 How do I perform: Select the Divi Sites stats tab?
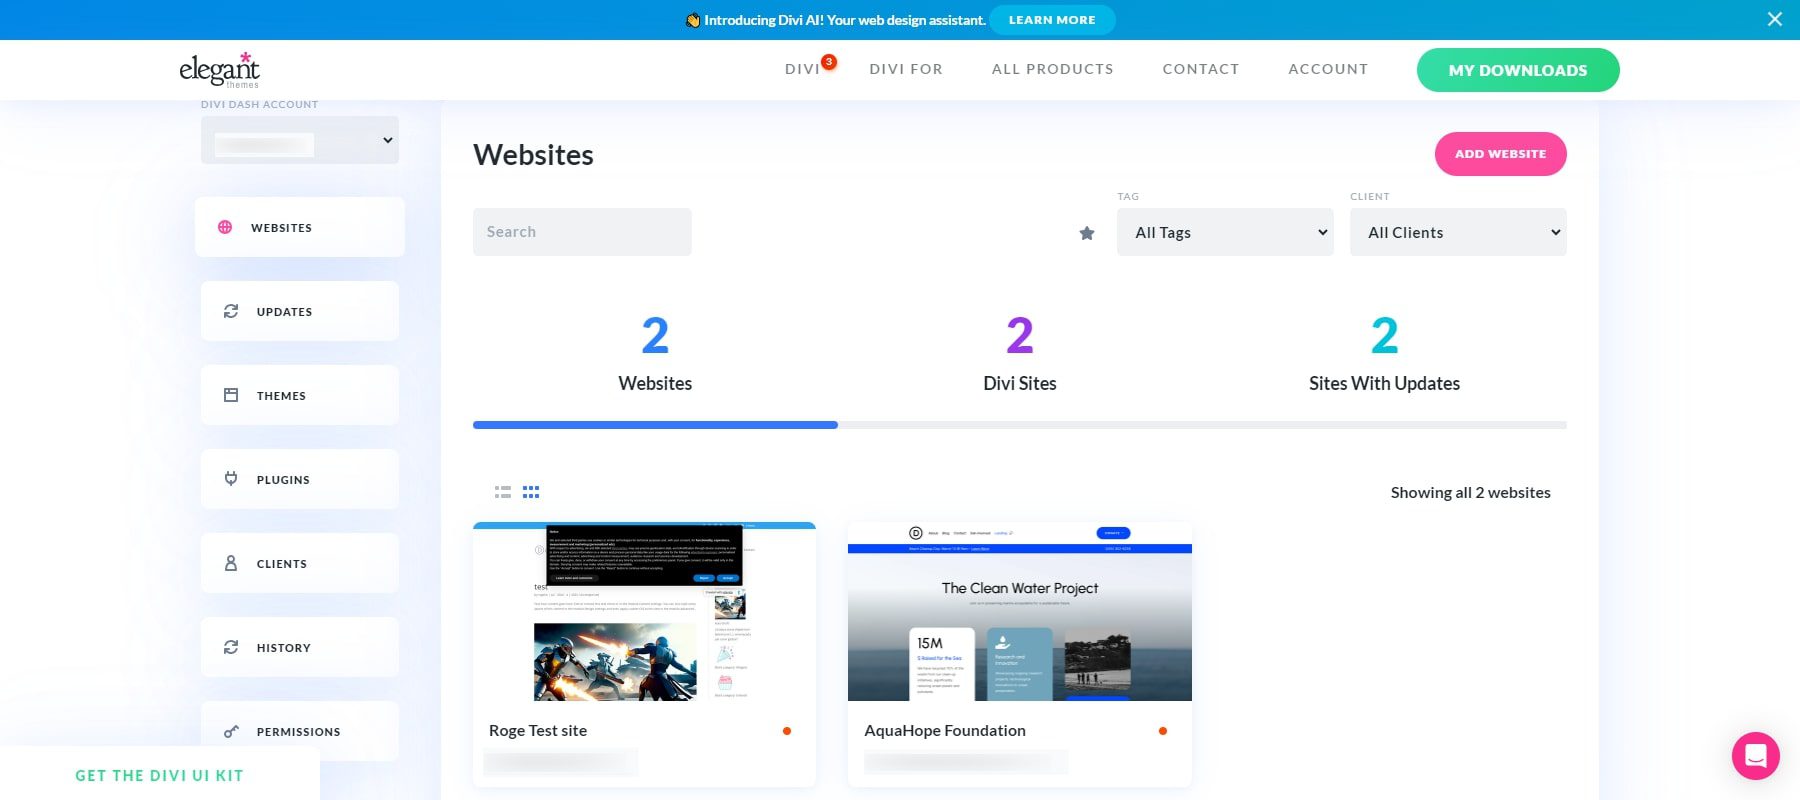[x=1020, y=355]
